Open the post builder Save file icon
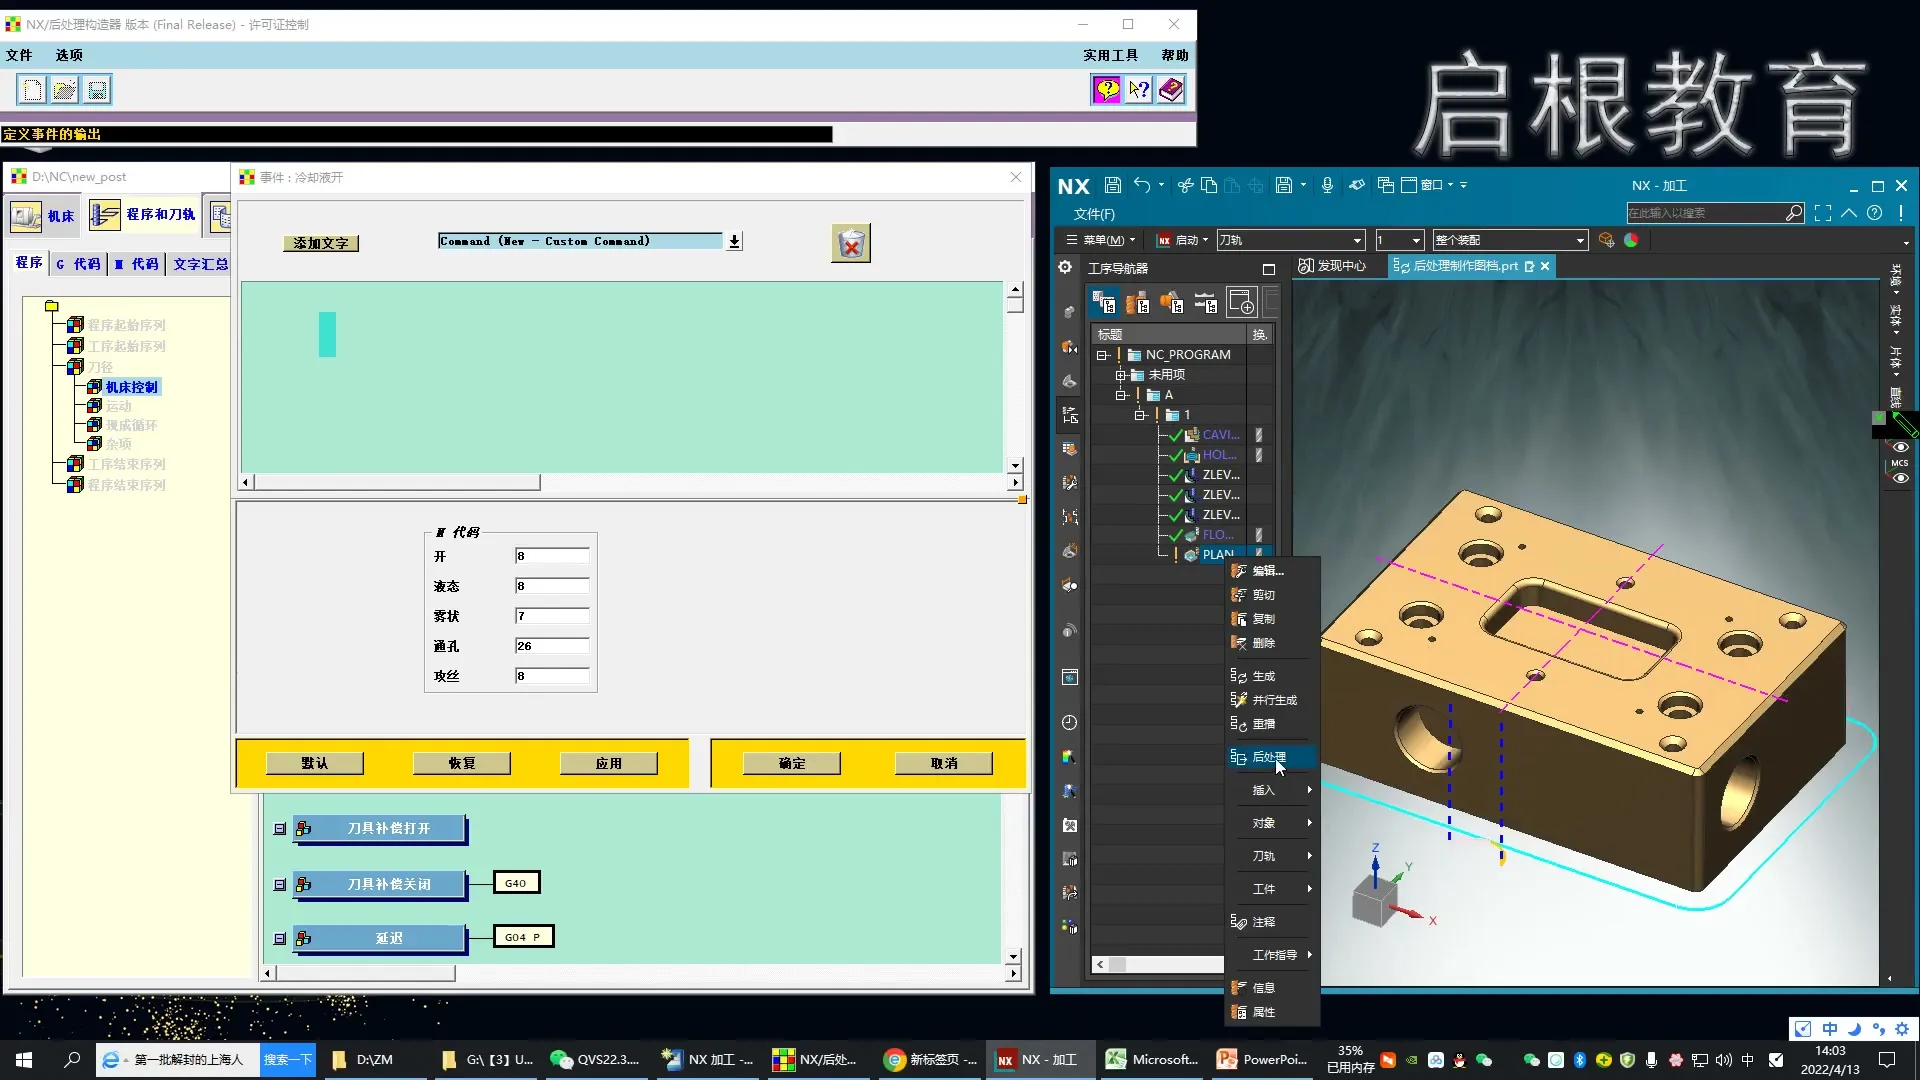Screen dimensions: 1920x1080 [97, 90]
